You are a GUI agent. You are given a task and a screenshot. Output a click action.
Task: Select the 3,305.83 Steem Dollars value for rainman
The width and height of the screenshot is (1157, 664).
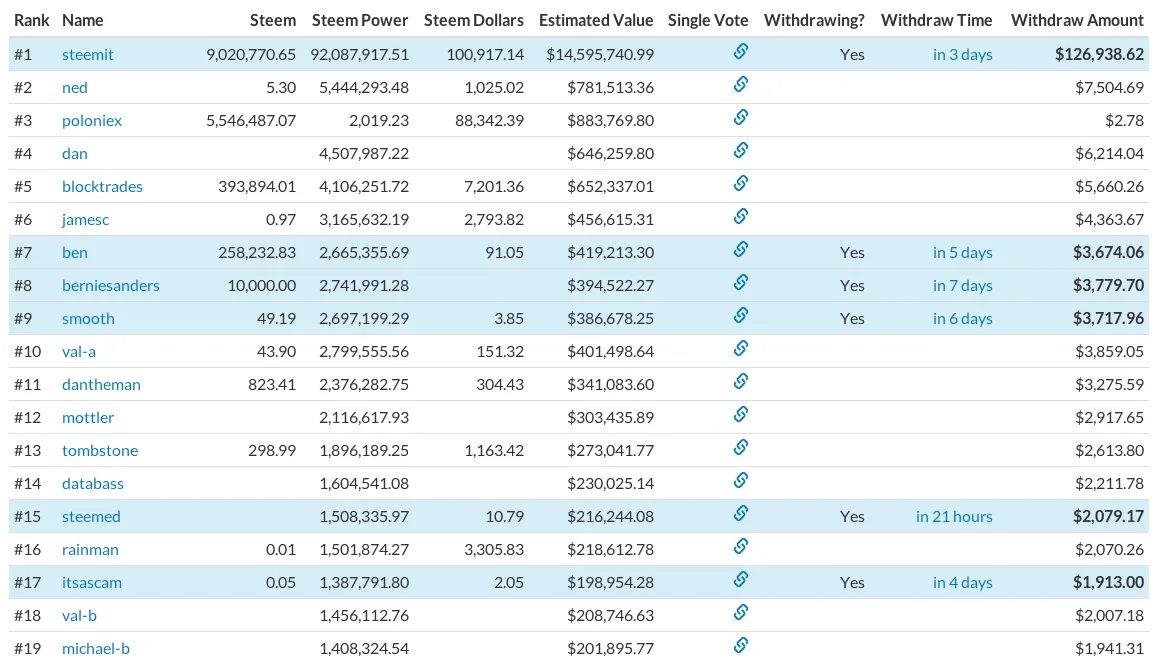click(494, 550)
